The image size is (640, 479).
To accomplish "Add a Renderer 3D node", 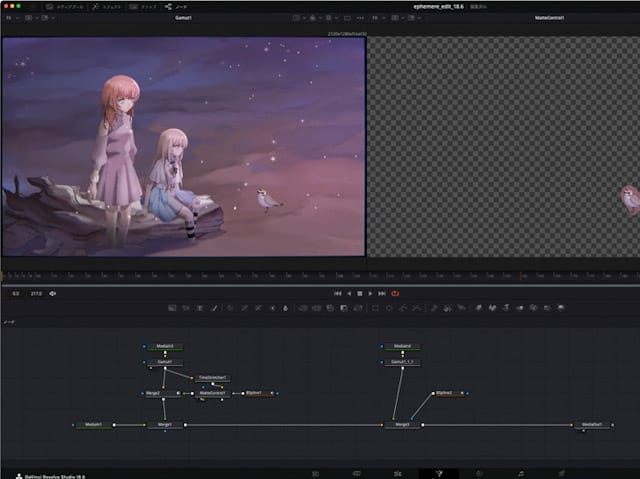I will click(561, 308).
